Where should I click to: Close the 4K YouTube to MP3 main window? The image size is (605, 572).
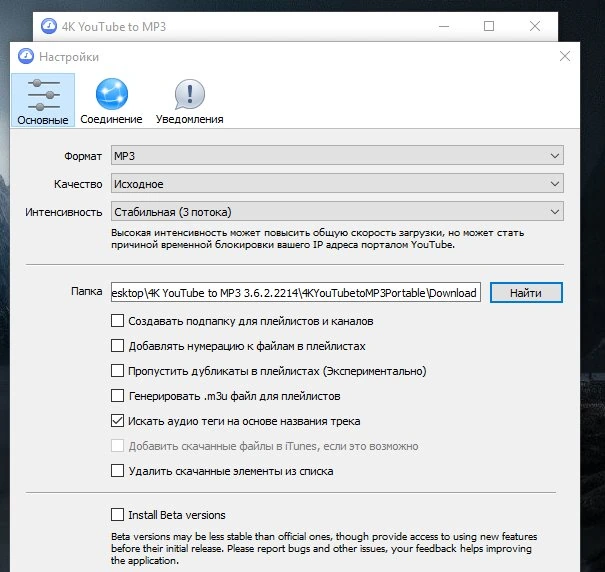coord(535,26)
